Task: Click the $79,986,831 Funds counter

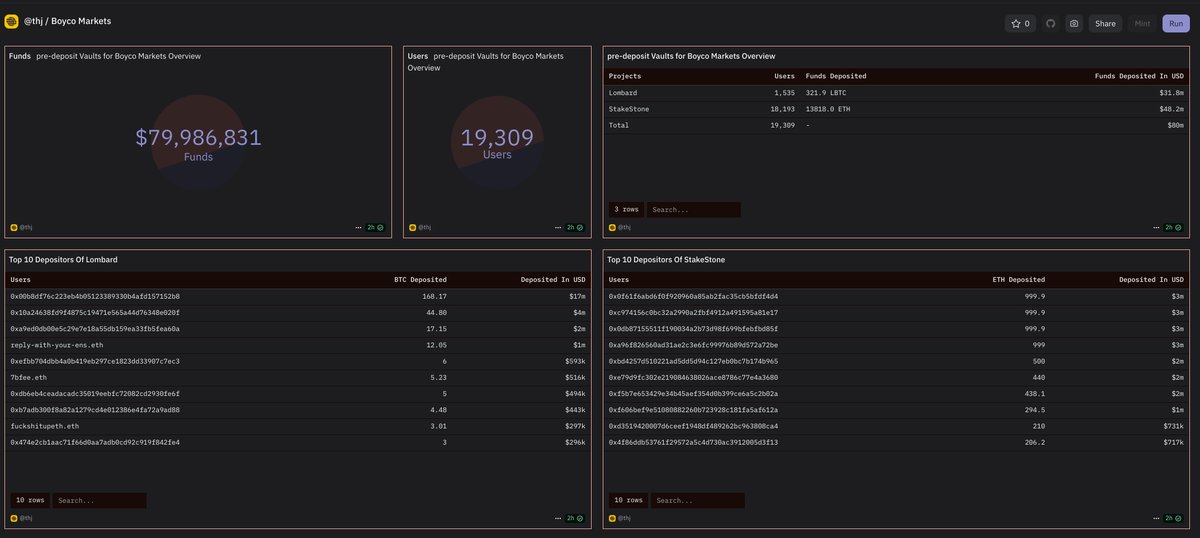Action: tap(198, 138)
